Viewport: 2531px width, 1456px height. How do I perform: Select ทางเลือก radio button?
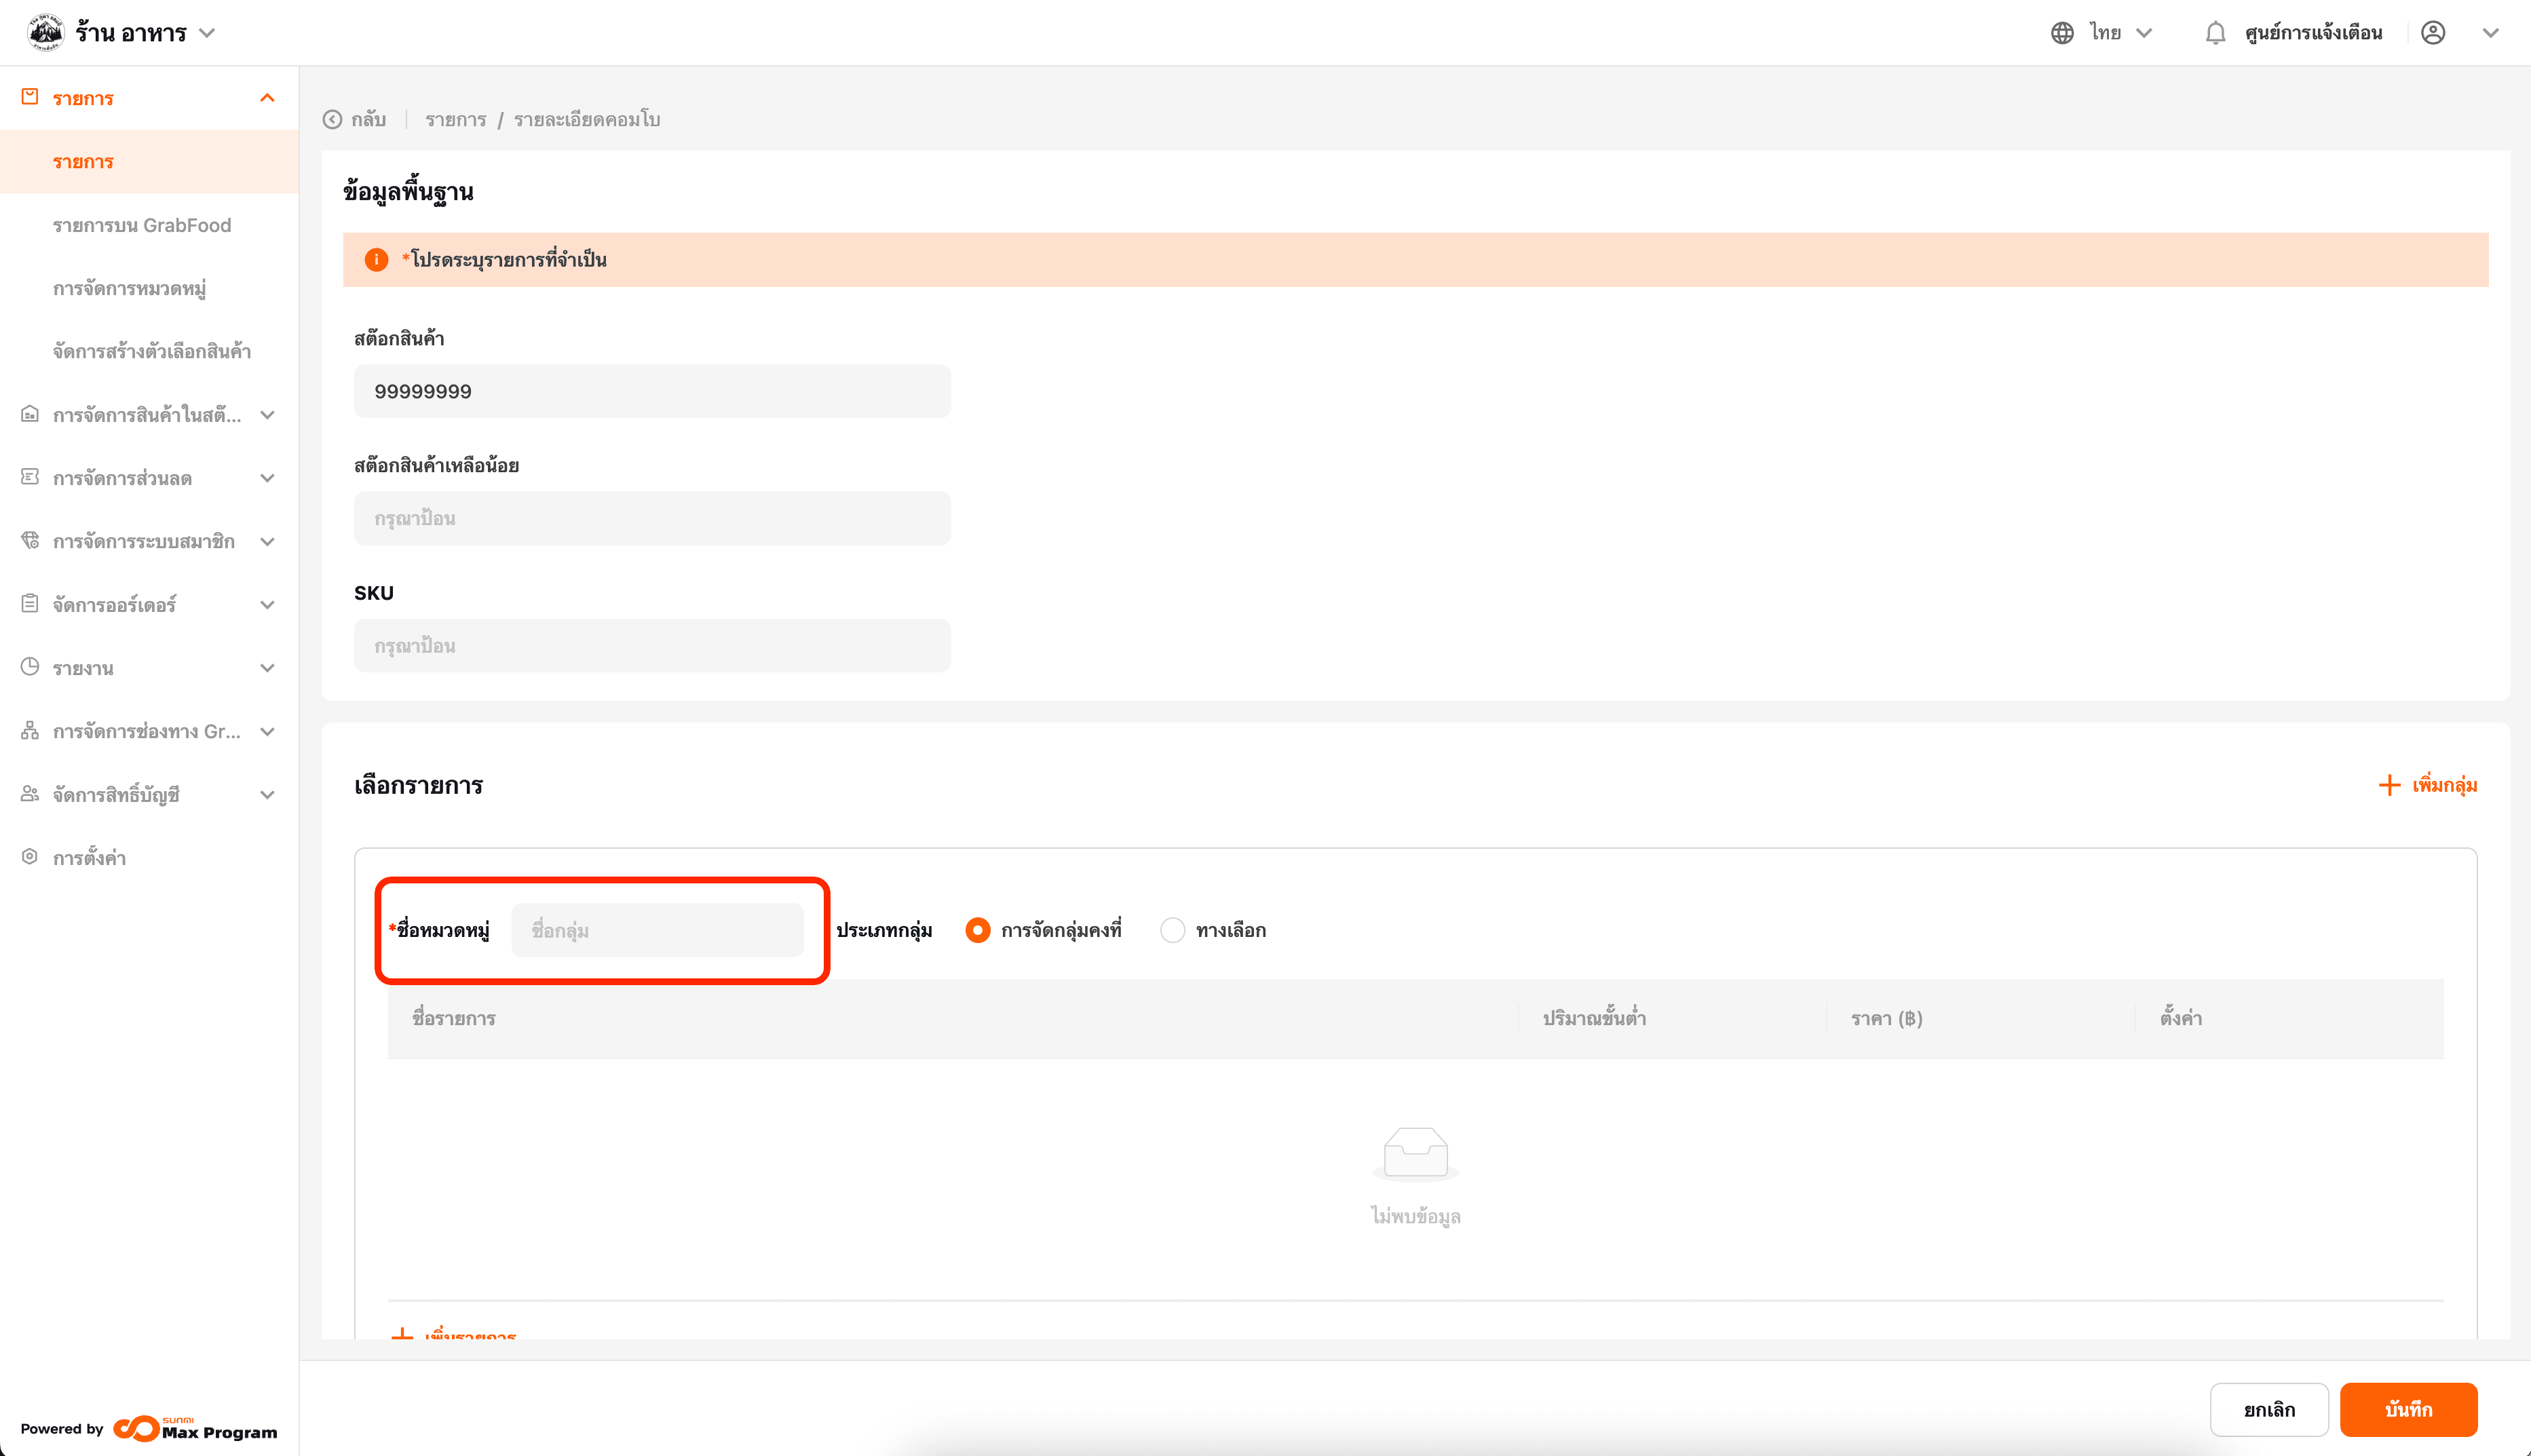coord(1172,930)
